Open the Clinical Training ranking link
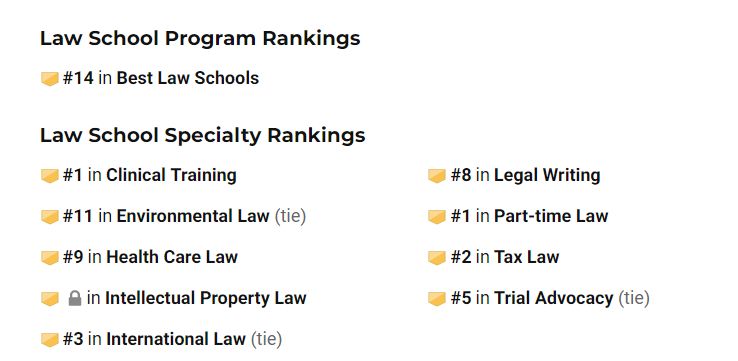The image size is (738, 361). click(x=171, y=175)
